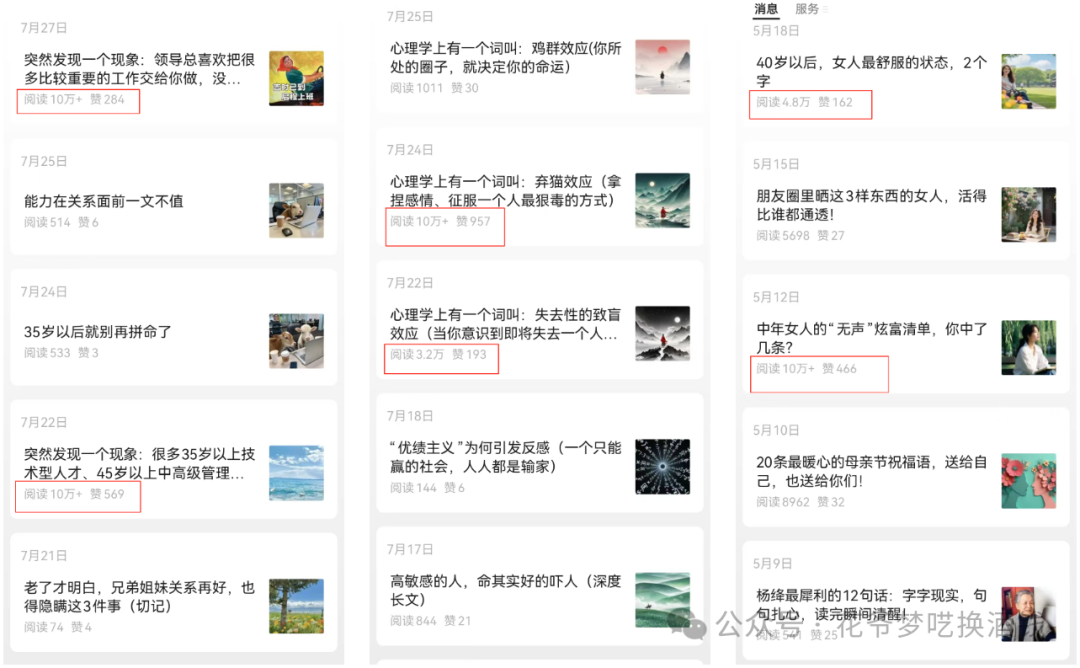Select the tree thumbnail of the 兄弟姐妹 article

tap(296, 606)
